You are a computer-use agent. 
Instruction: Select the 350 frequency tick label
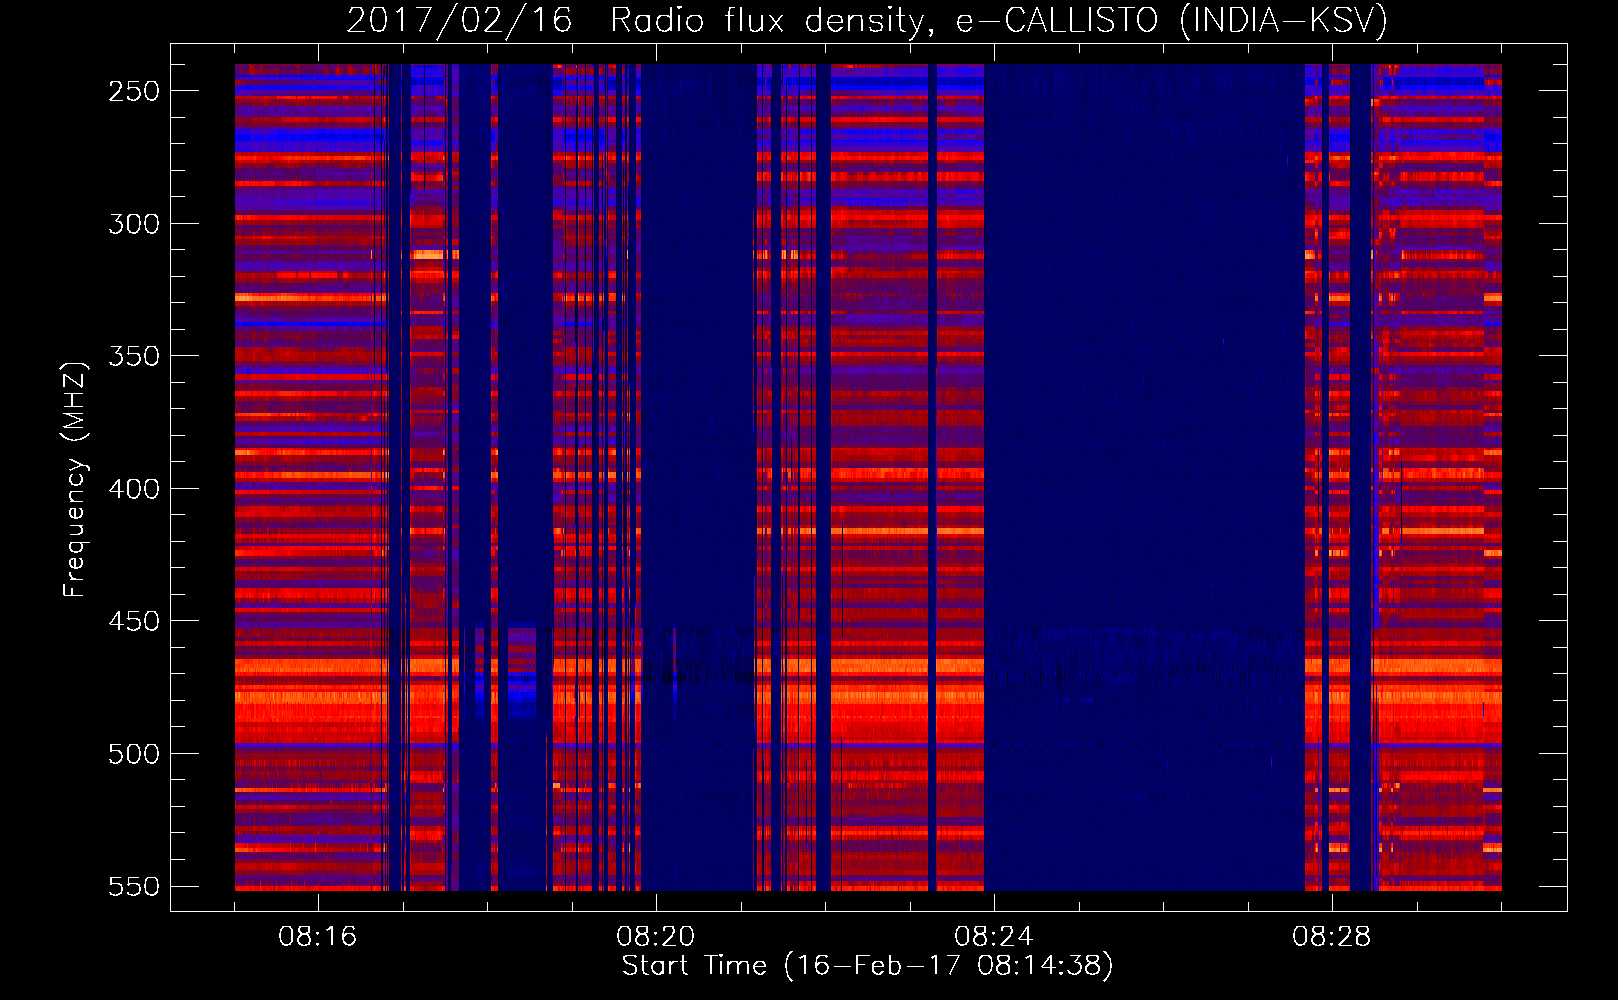tap(134, 356)
